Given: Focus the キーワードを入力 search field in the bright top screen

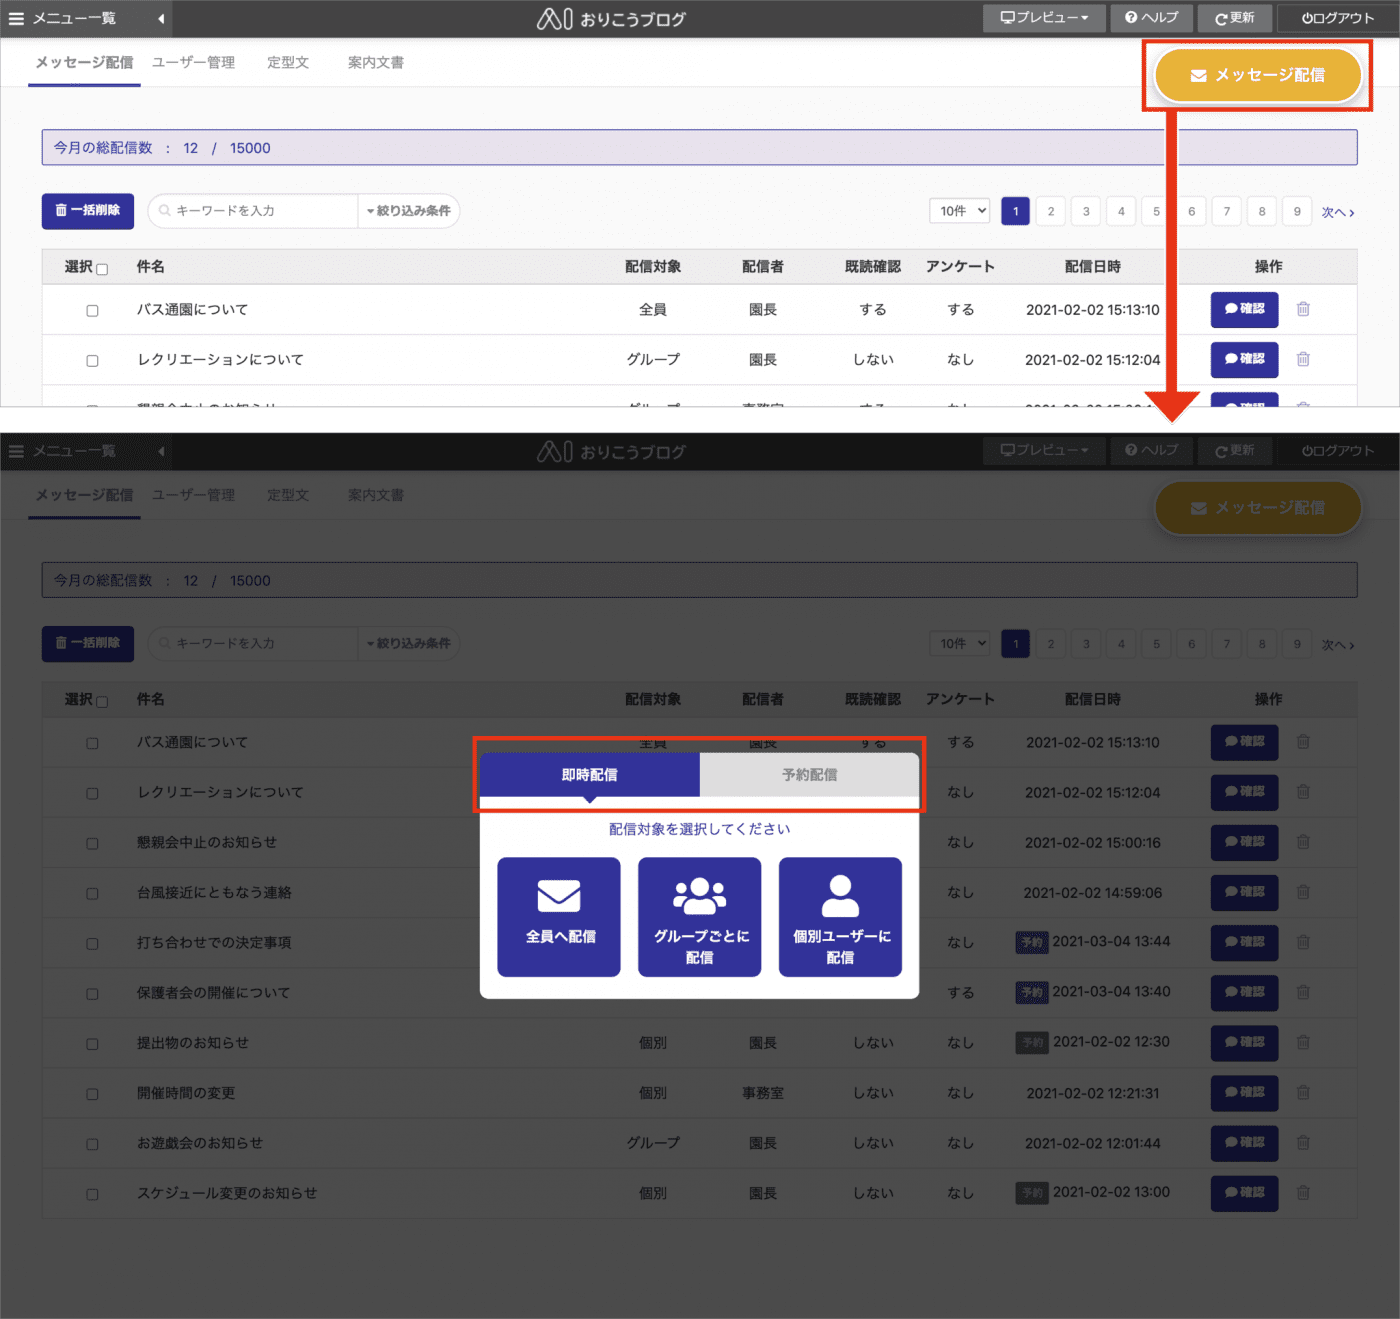Looking at the screenshot, I should (x=254, y=211).
